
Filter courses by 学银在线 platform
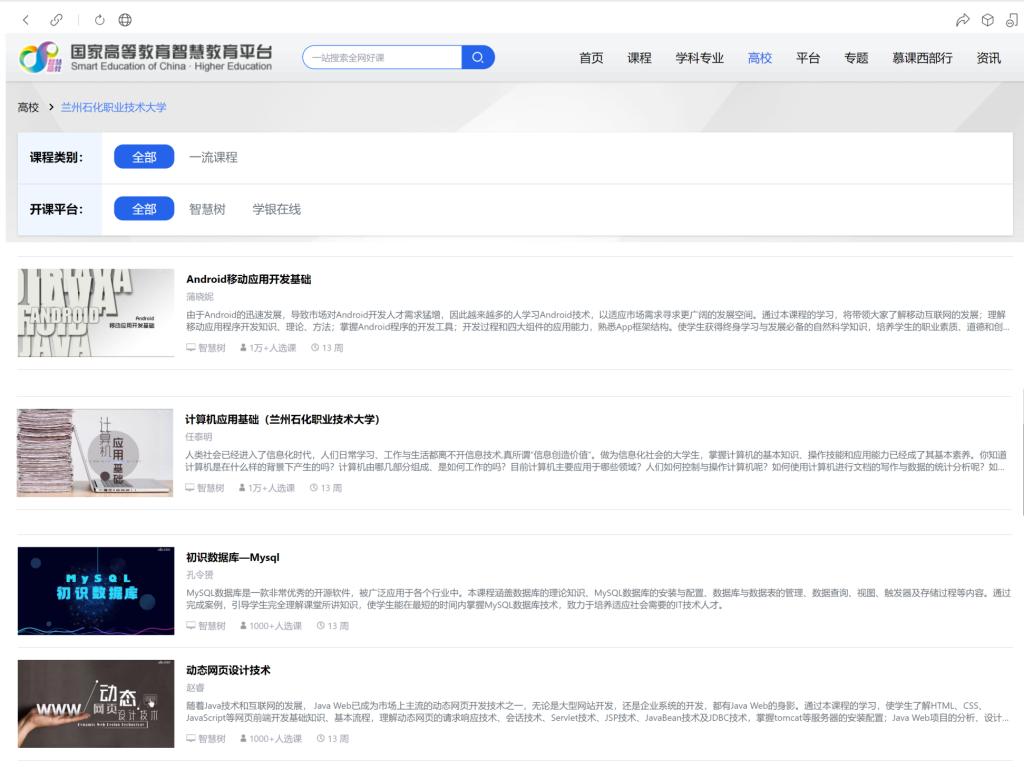pyautogui.click(x=276, y=209)
